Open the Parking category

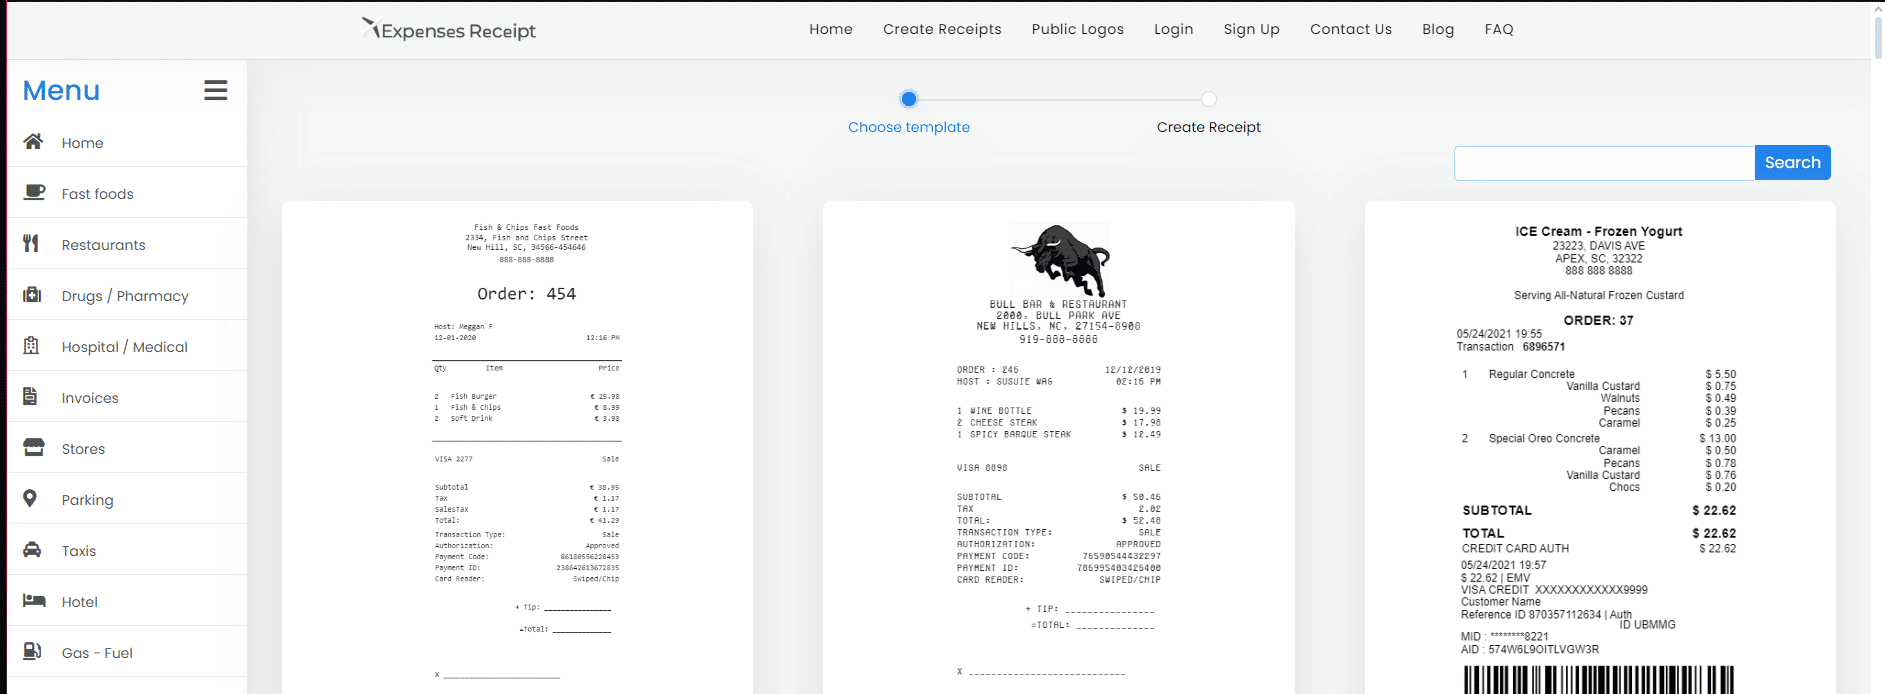[87, 500]
